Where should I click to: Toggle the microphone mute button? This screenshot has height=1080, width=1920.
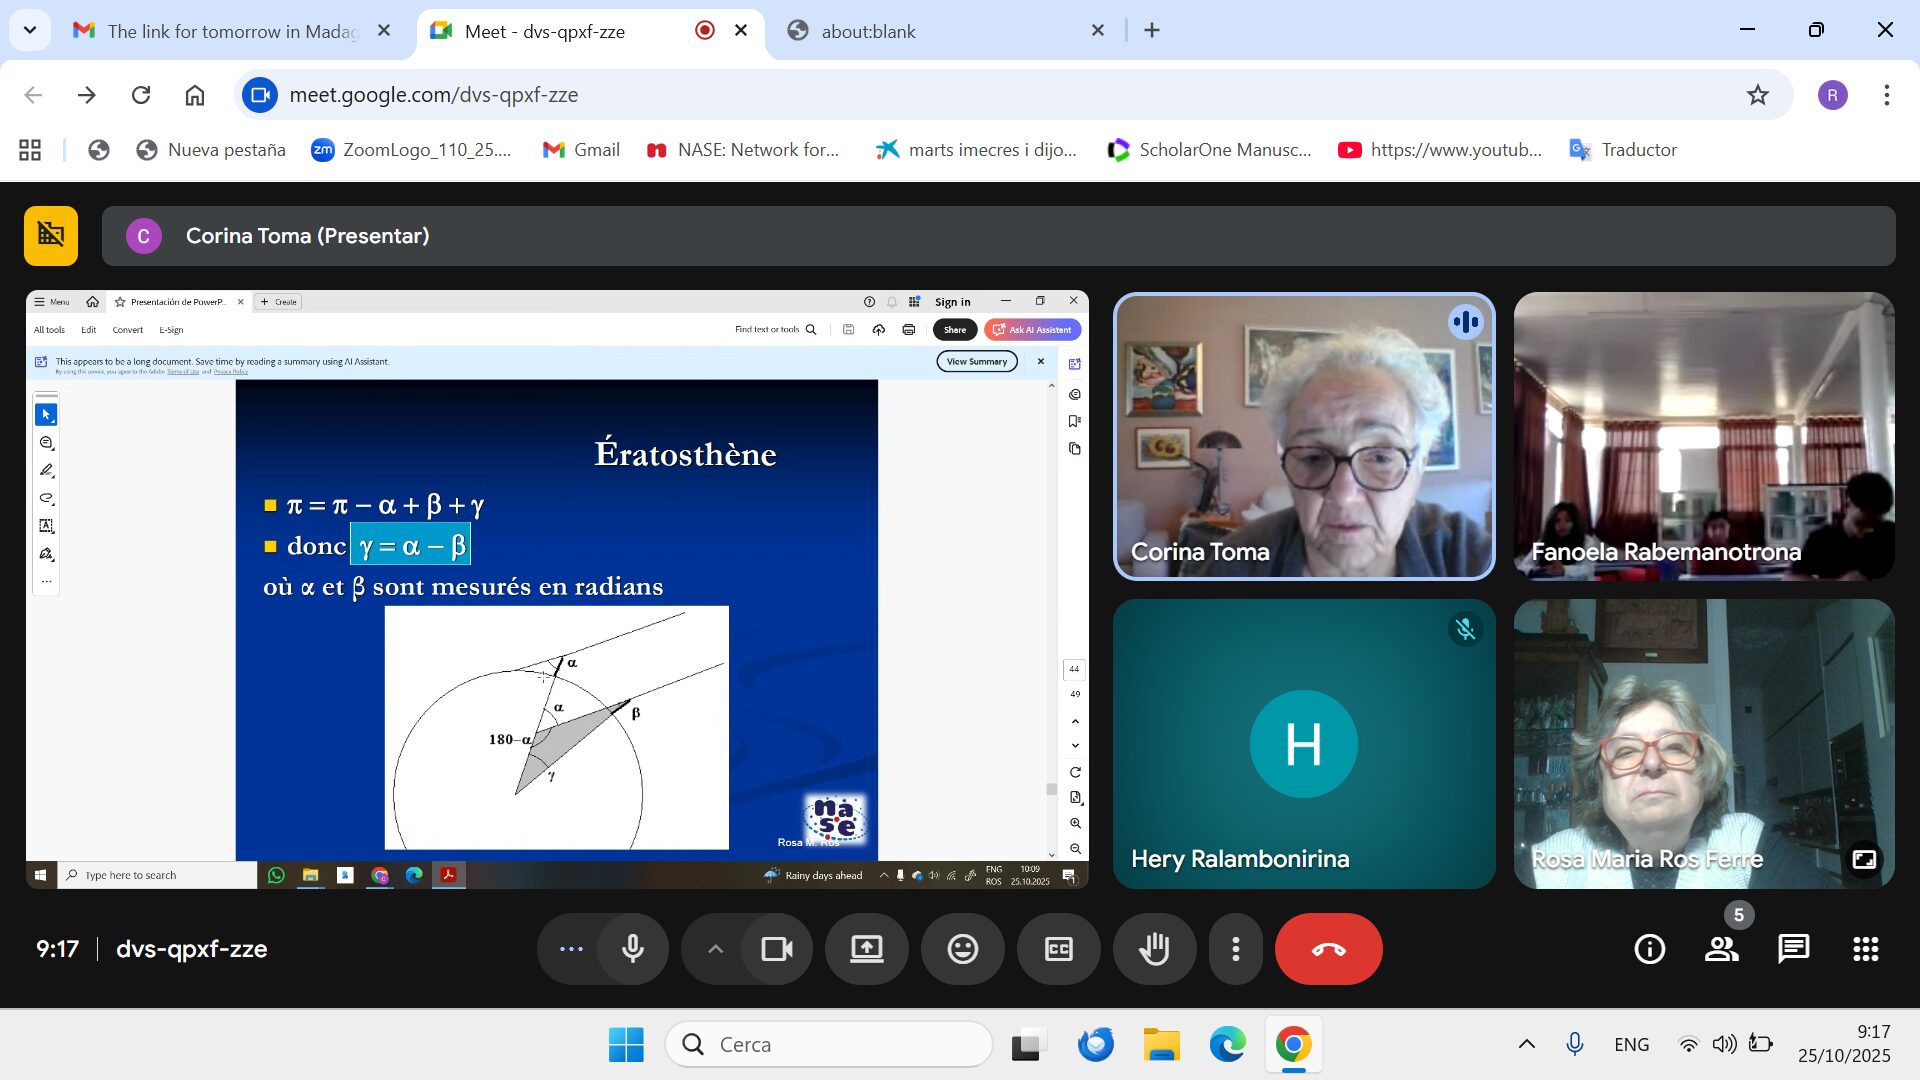(x=632, y=949)
